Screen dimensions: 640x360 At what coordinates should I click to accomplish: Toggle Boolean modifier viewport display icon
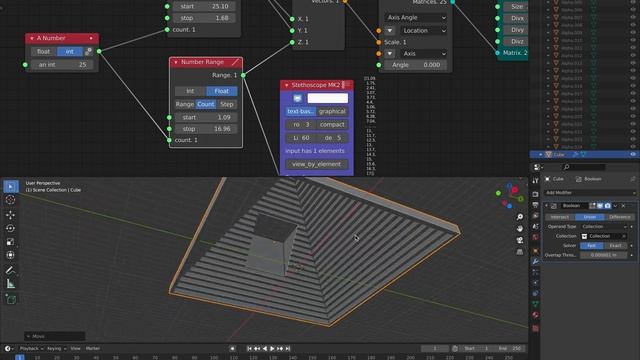tap(600, 206)
